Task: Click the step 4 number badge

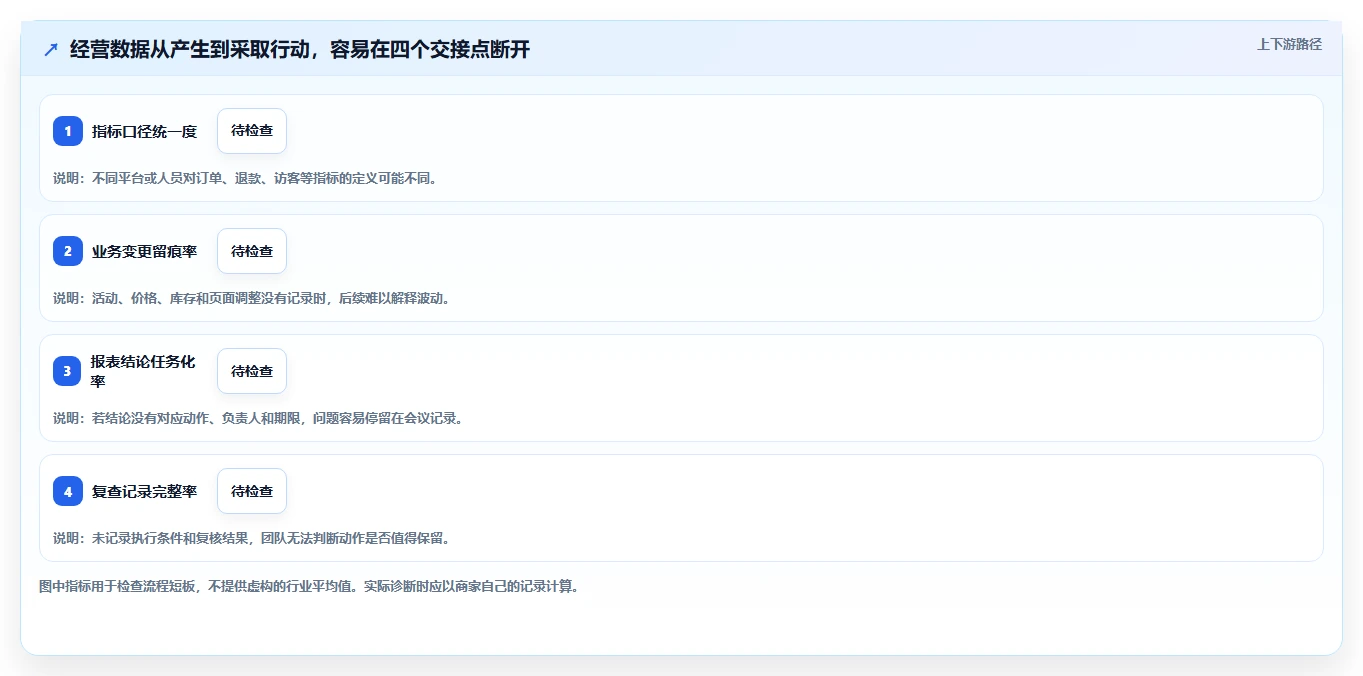Action: 68,491
